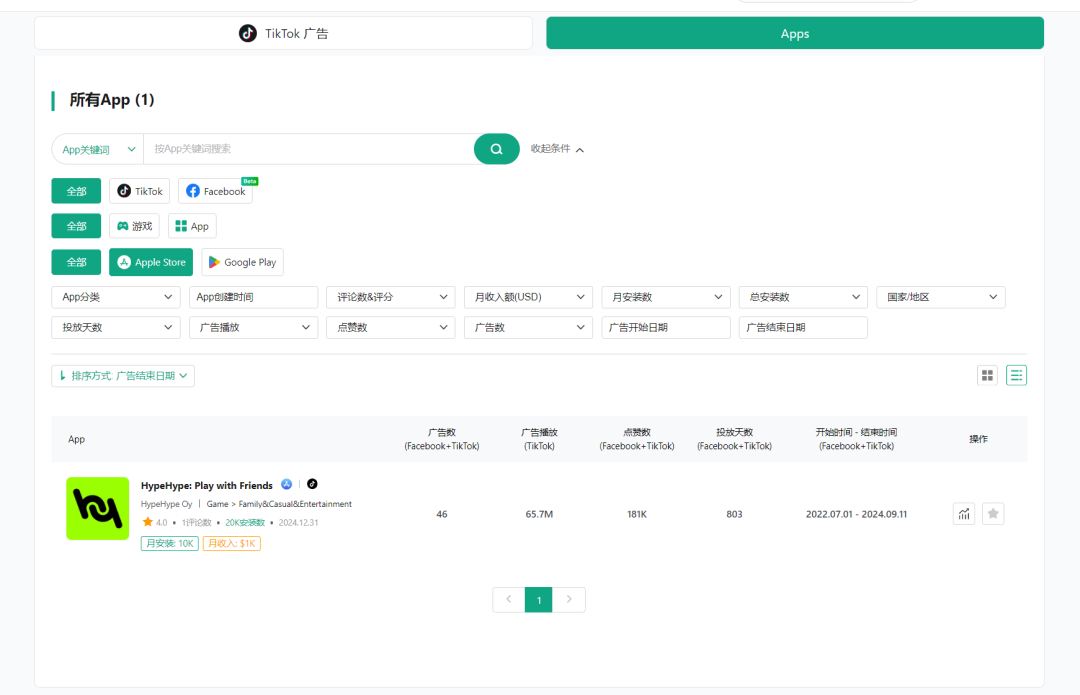The height and width of the screenshot is (695, 1080).
Task: Open the 点赞数 dropdown
Action: [391, 327]
